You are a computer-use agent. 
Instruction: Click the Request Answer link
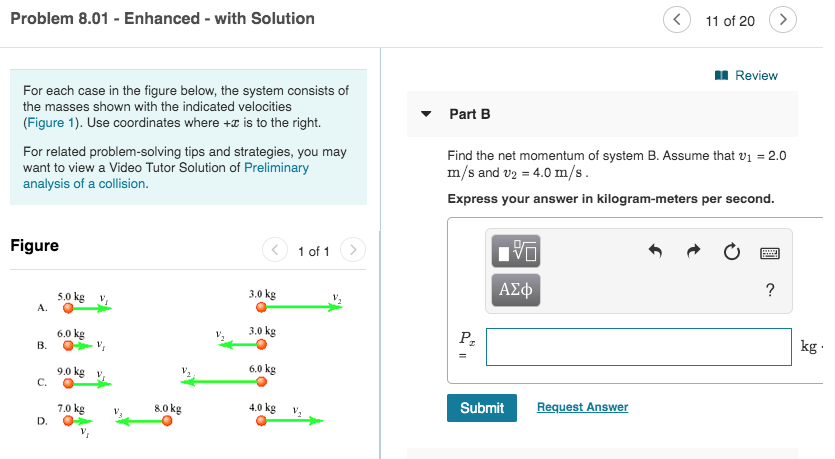click(x=583, y=407)
